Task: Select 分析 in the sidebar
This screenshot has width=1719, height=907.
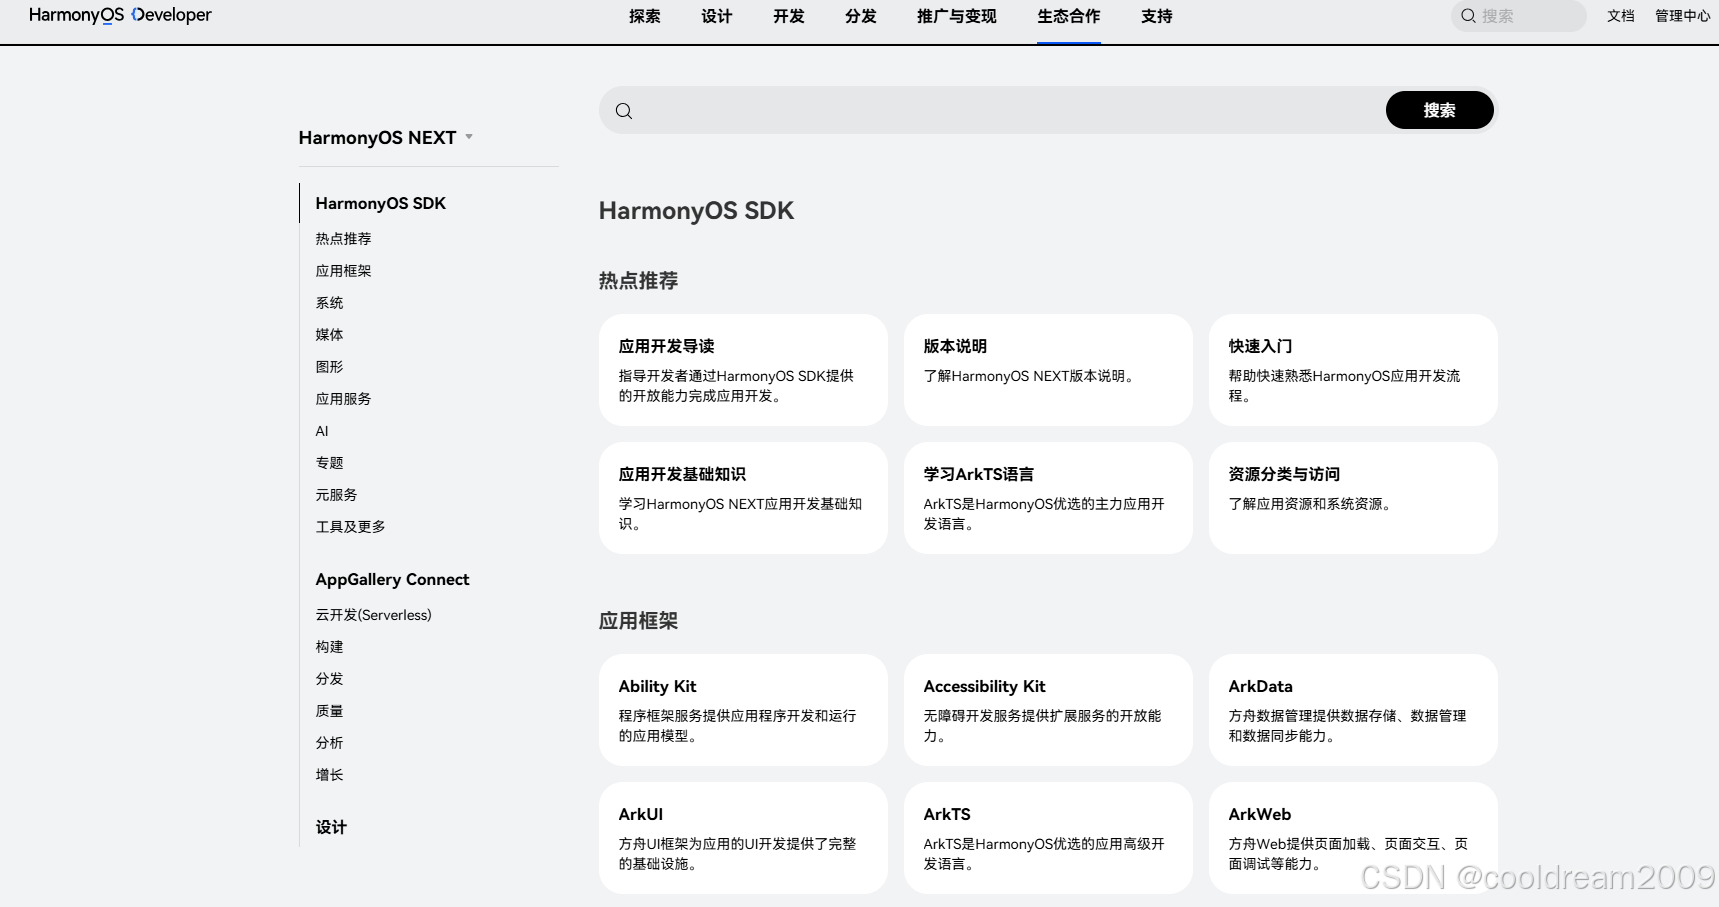Action: [329, 743]
